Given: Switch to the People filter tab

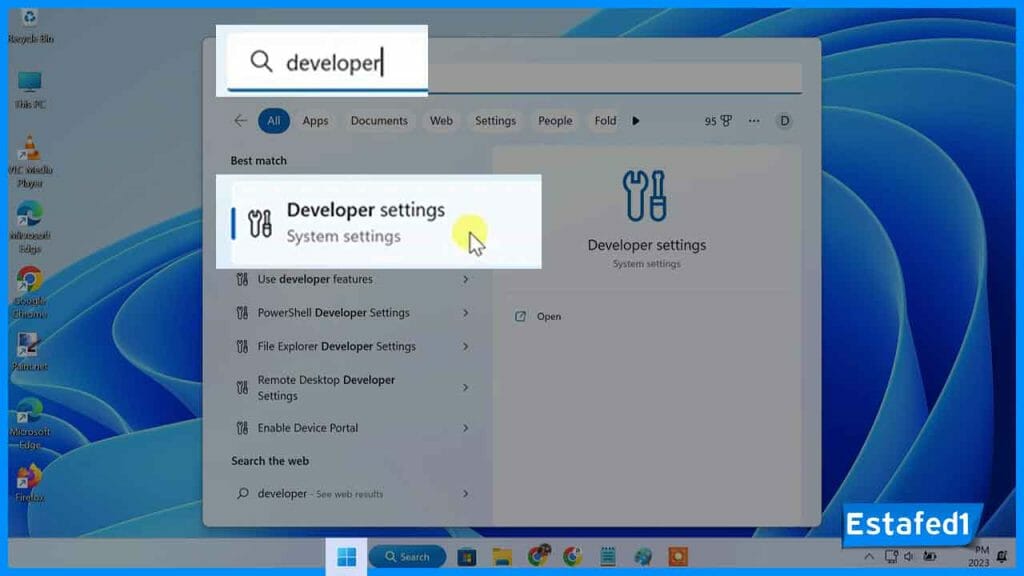Looking at the screenshot, I should (555, 121).
